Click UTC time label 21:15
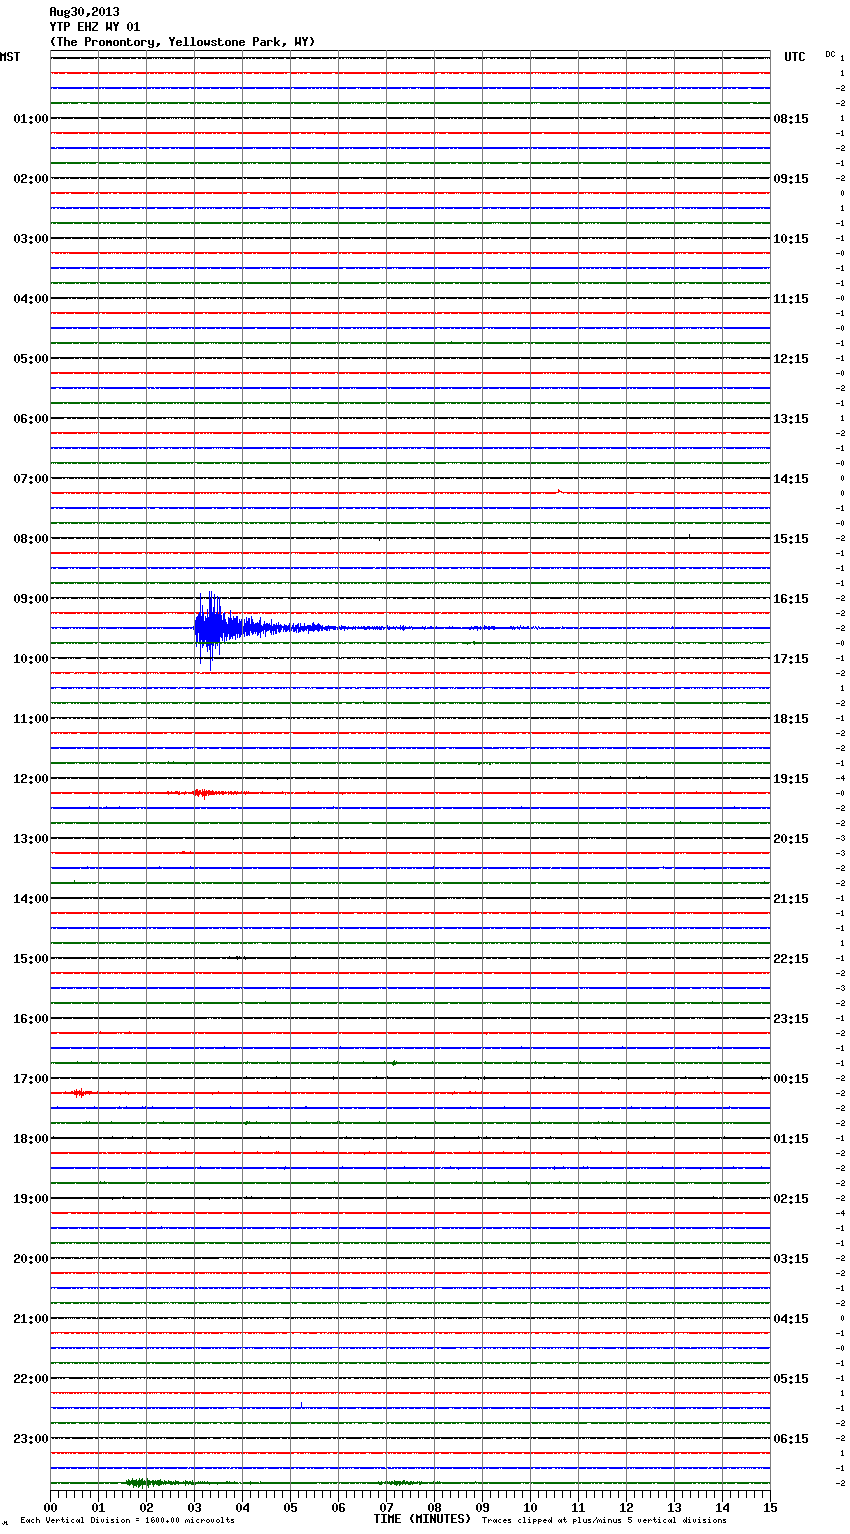The image size is (850, 1534). tap(791, 899)
